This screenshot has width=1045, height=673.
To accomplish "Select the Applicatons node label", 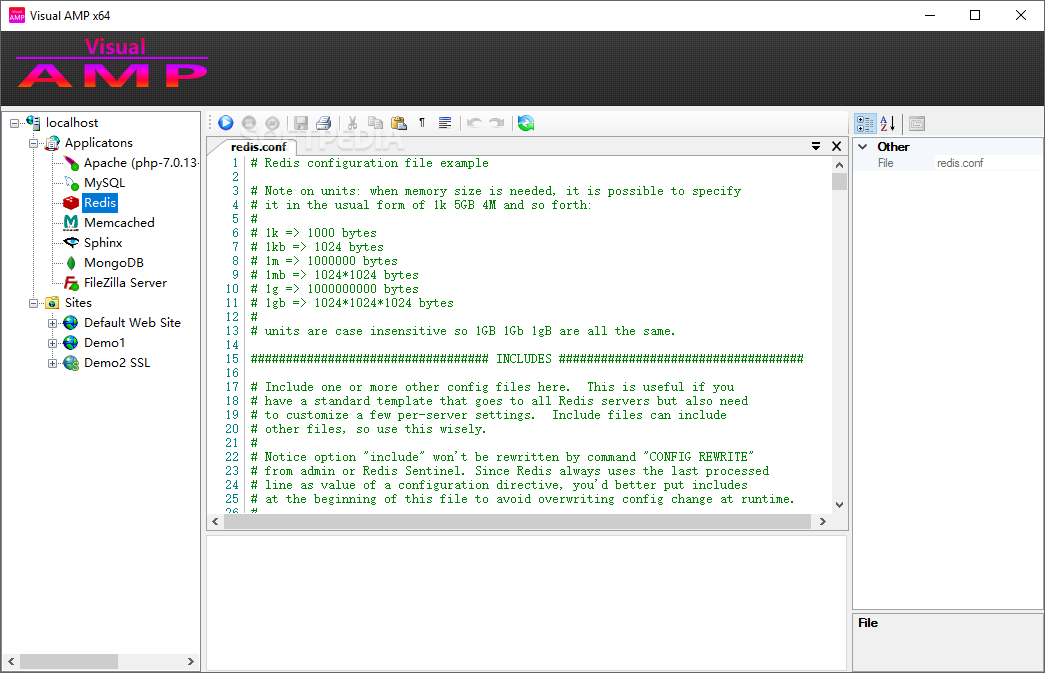I will pyautogui.click(x=99, y=143).
